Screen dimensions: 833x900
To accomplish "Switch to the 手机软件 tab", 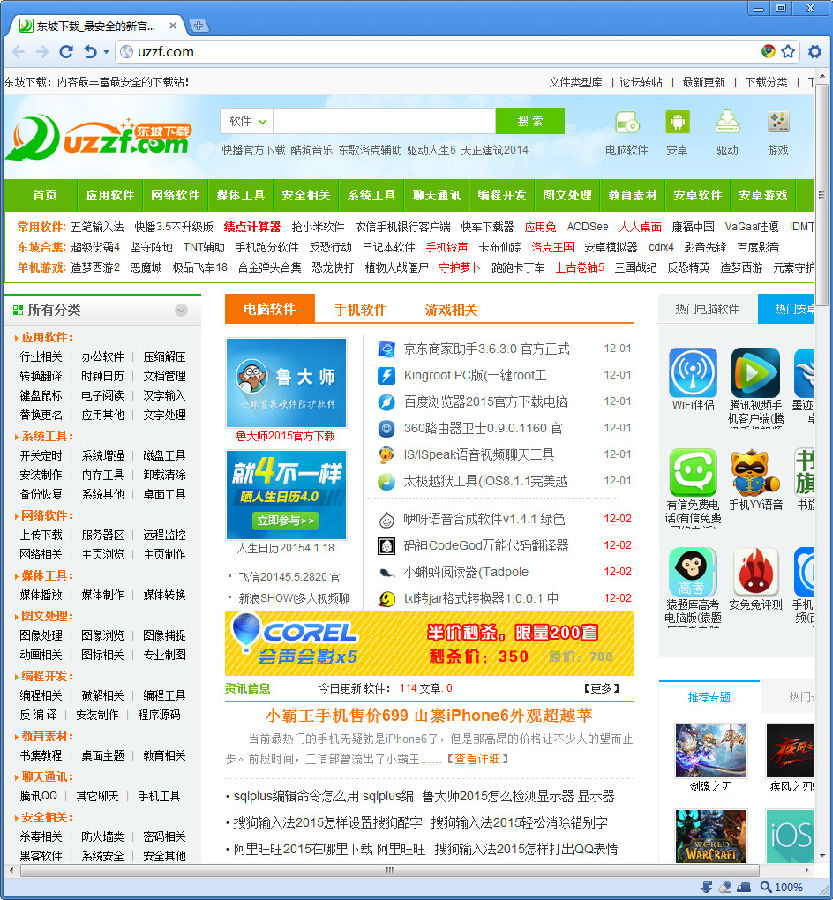I will point(360,310).
